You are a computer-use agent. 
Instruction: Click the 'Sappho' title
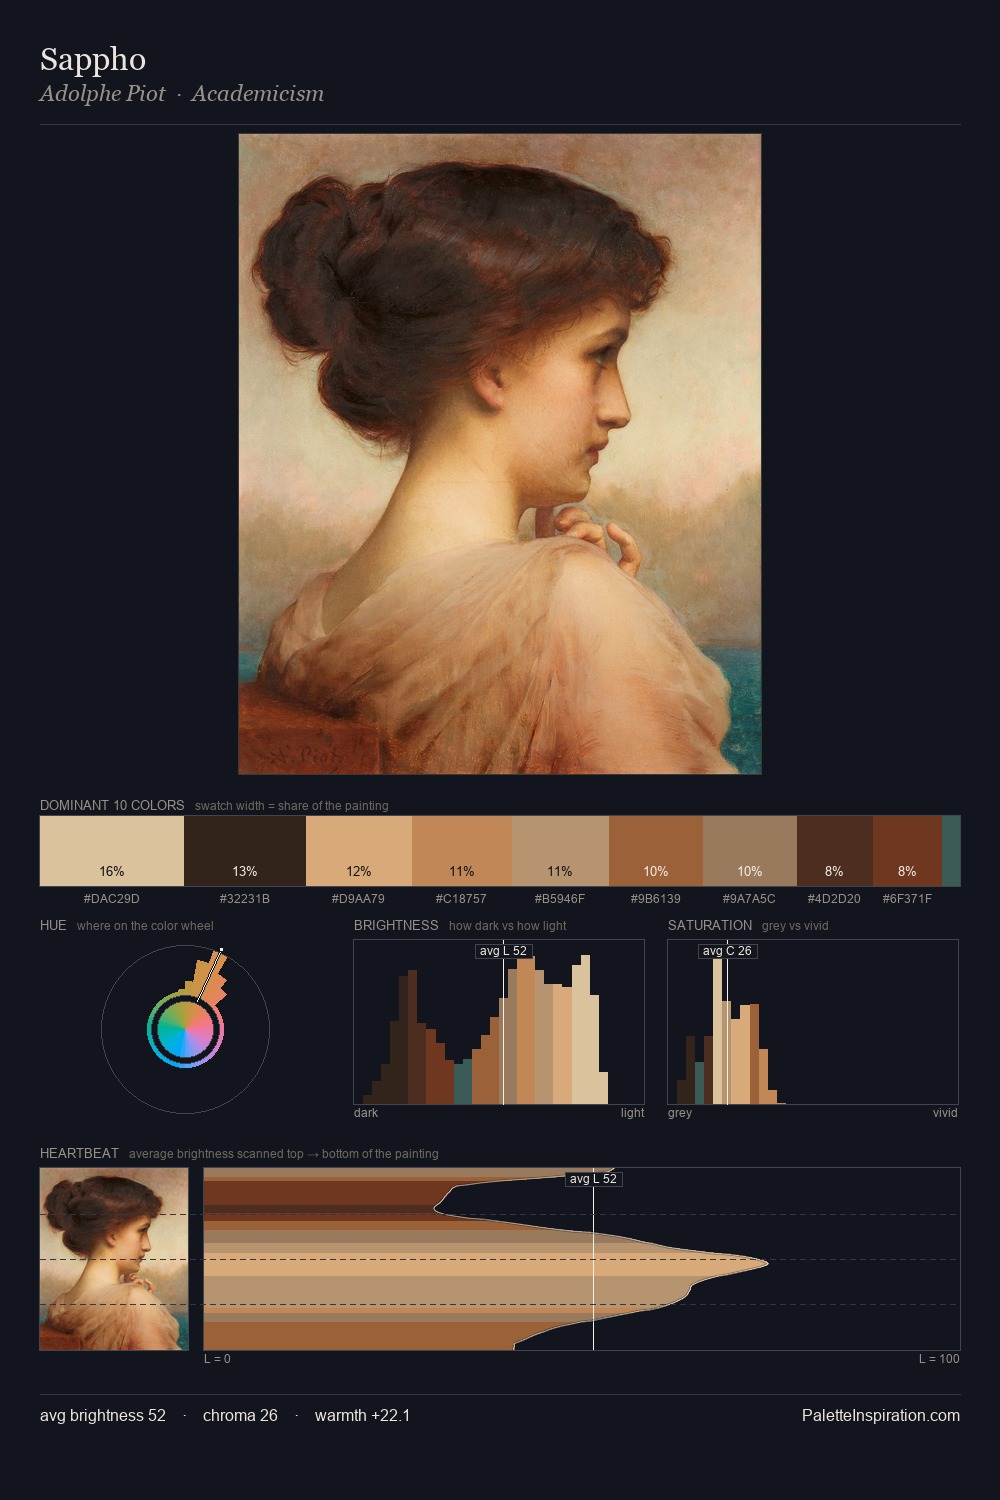93,60
